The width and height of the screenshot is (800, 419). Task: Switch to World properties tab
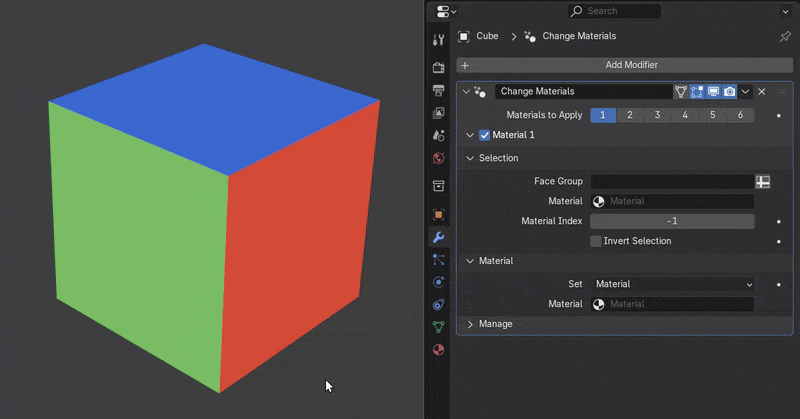(438, 159)
